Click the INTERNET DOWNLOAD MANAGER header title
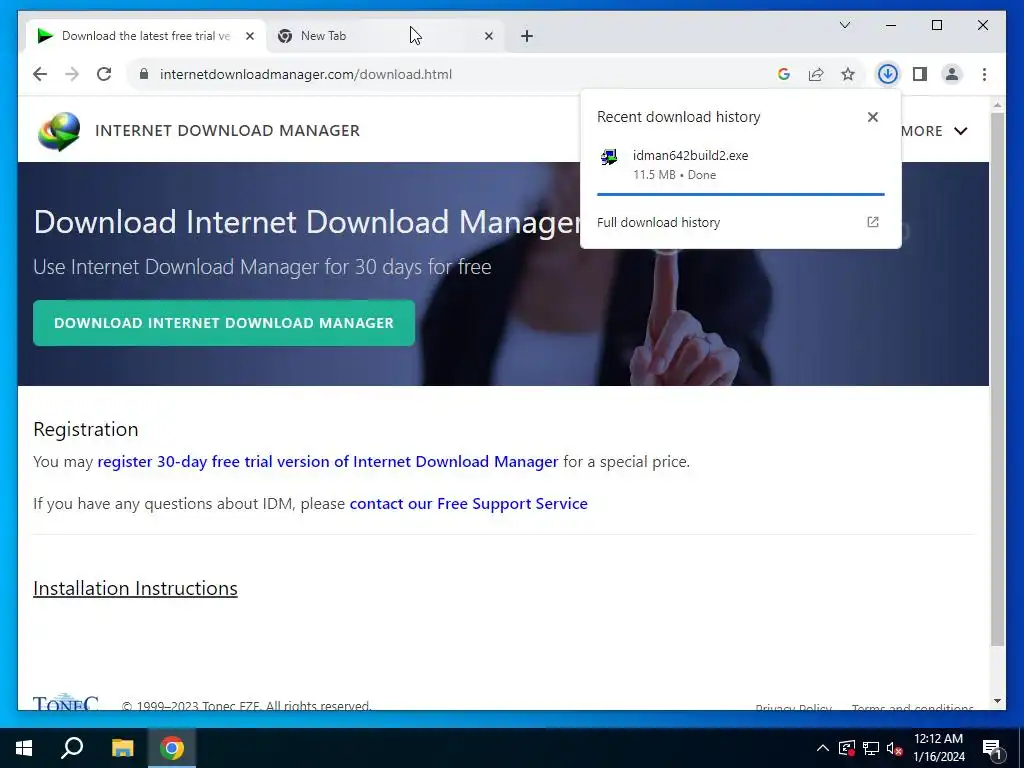The image size is (1024, 768). click(227, 131)
